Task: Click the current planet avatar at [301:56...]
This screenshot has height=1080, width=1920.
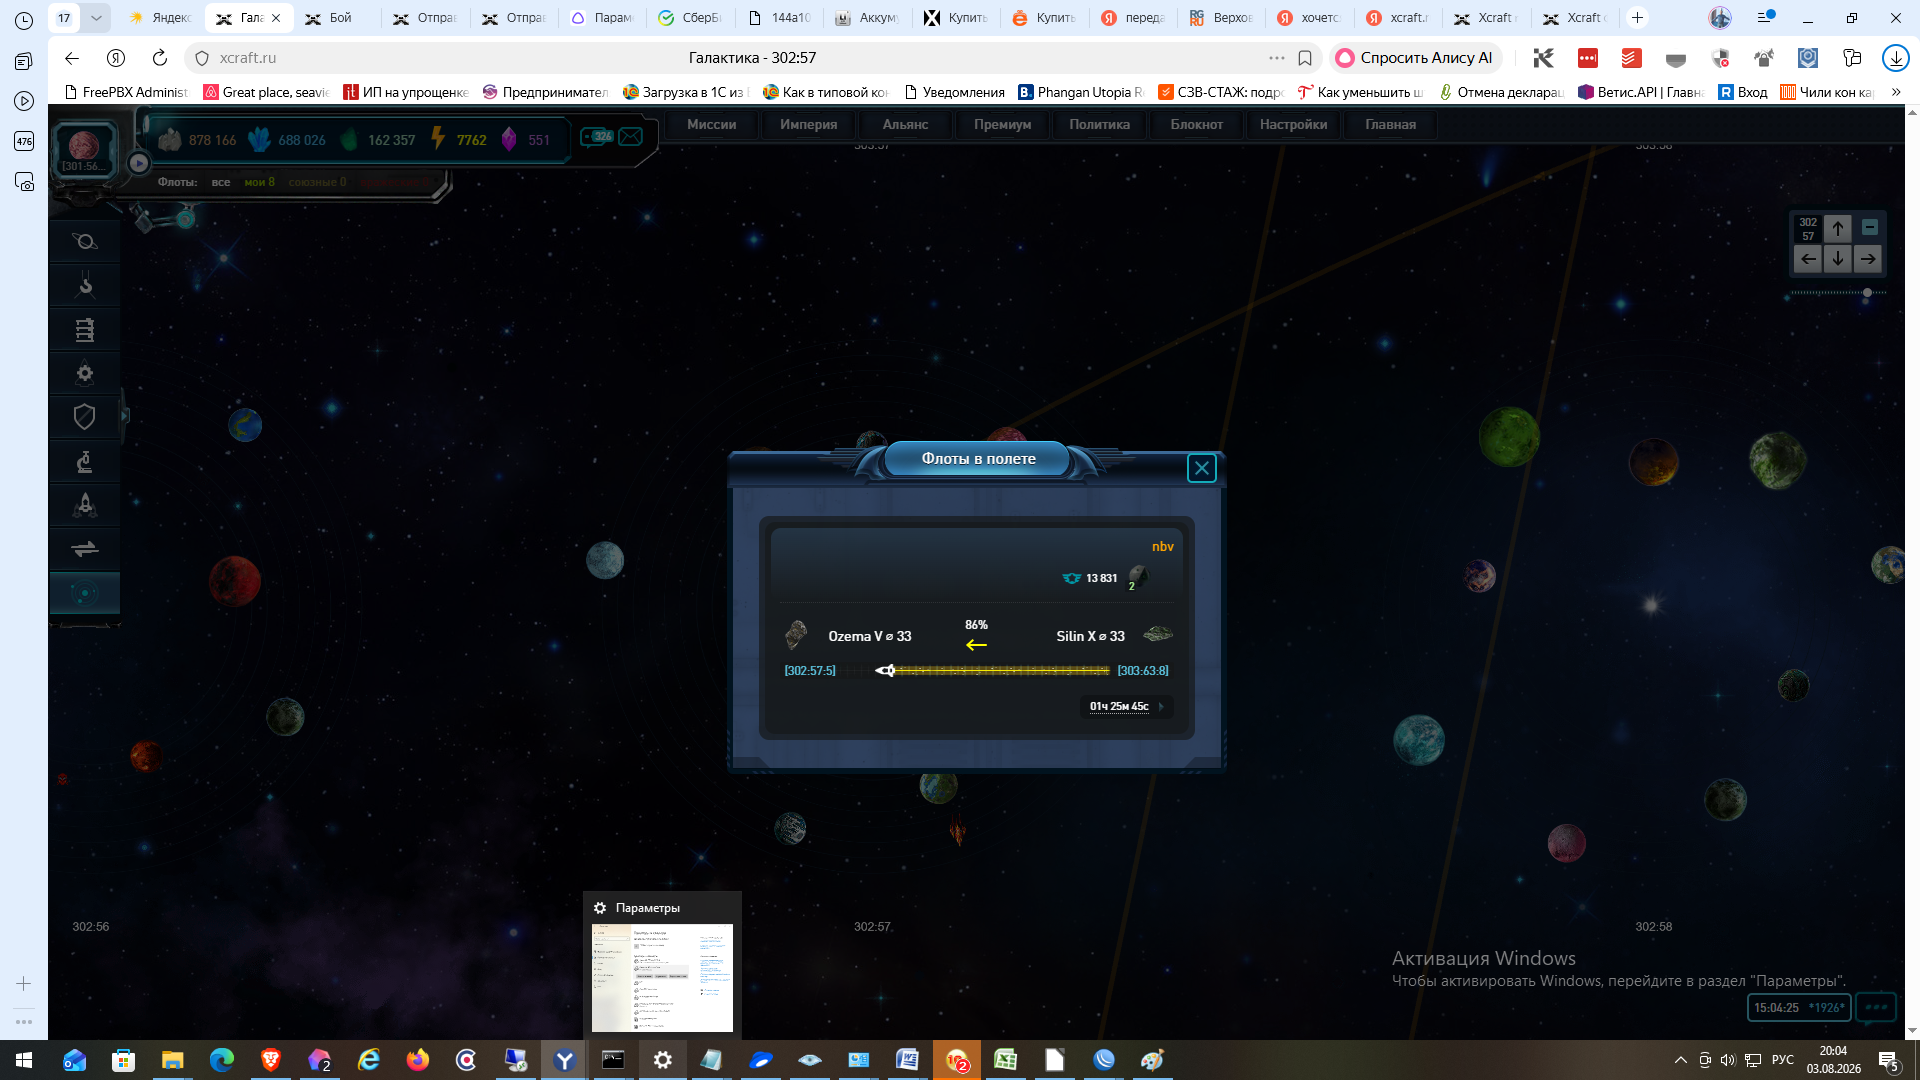Action: [x=84, y=148]
